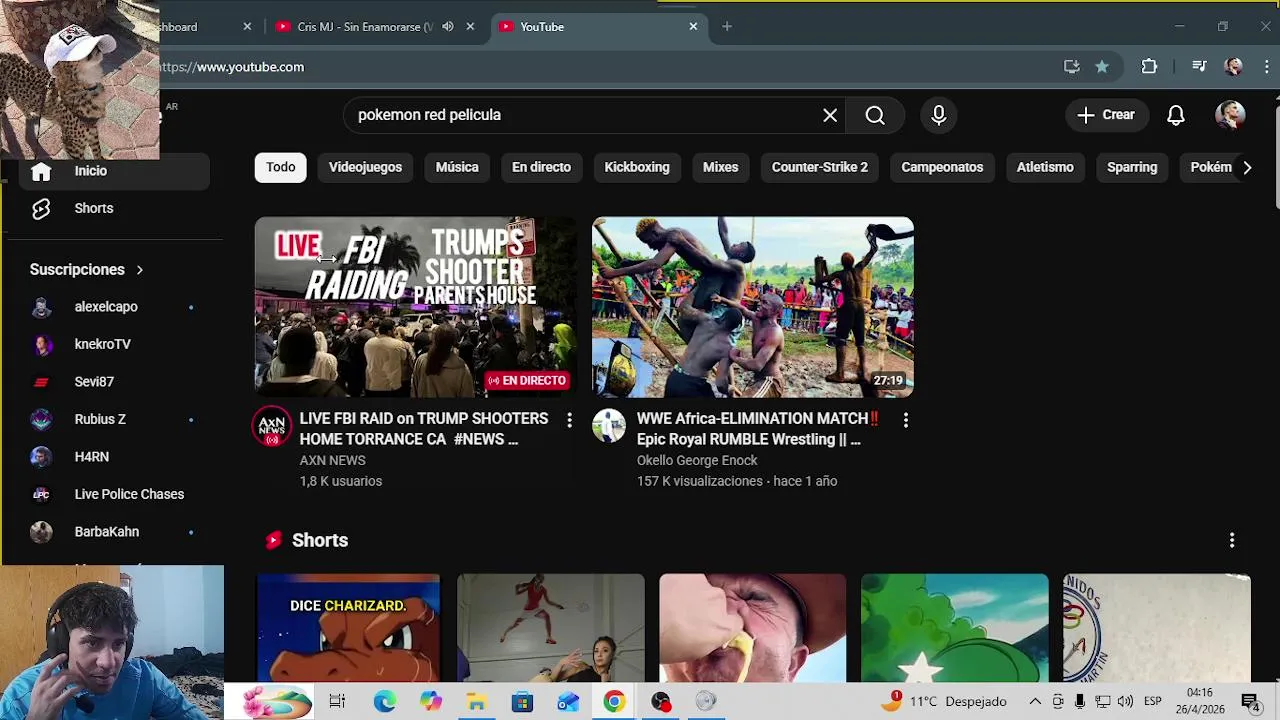Play the LIVE FBI Raiding thumbnail video
1280x720 pixels.
[x=416, y=307]
